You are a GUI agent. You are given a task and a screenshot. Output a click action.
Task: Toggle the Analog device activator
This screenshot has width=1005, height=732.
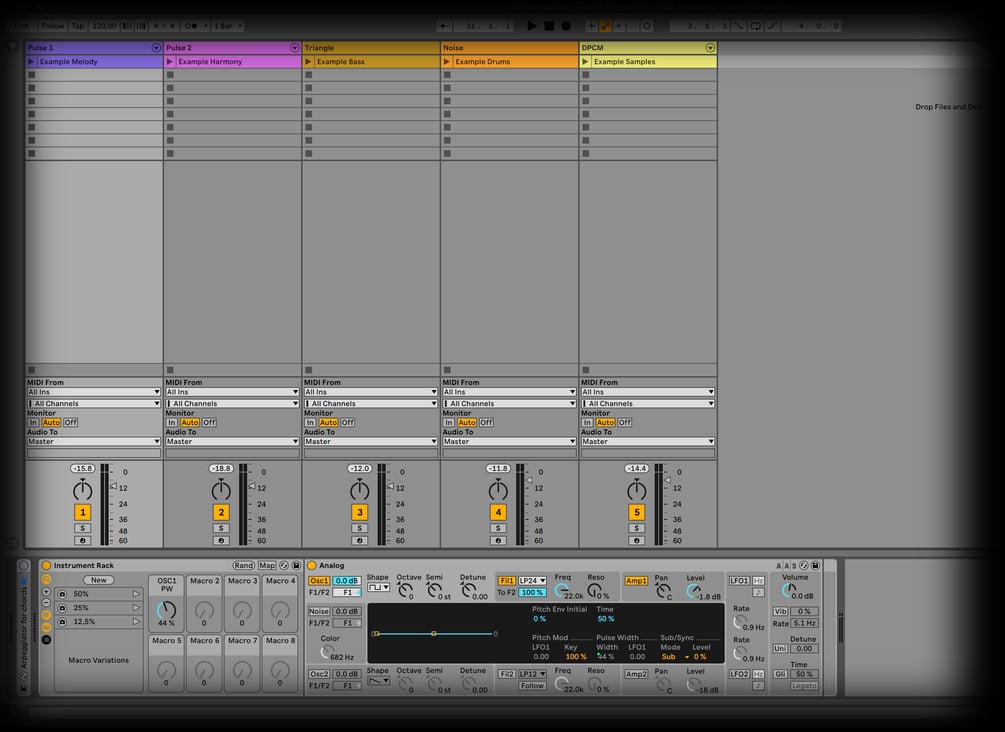(x=312, y=565)
